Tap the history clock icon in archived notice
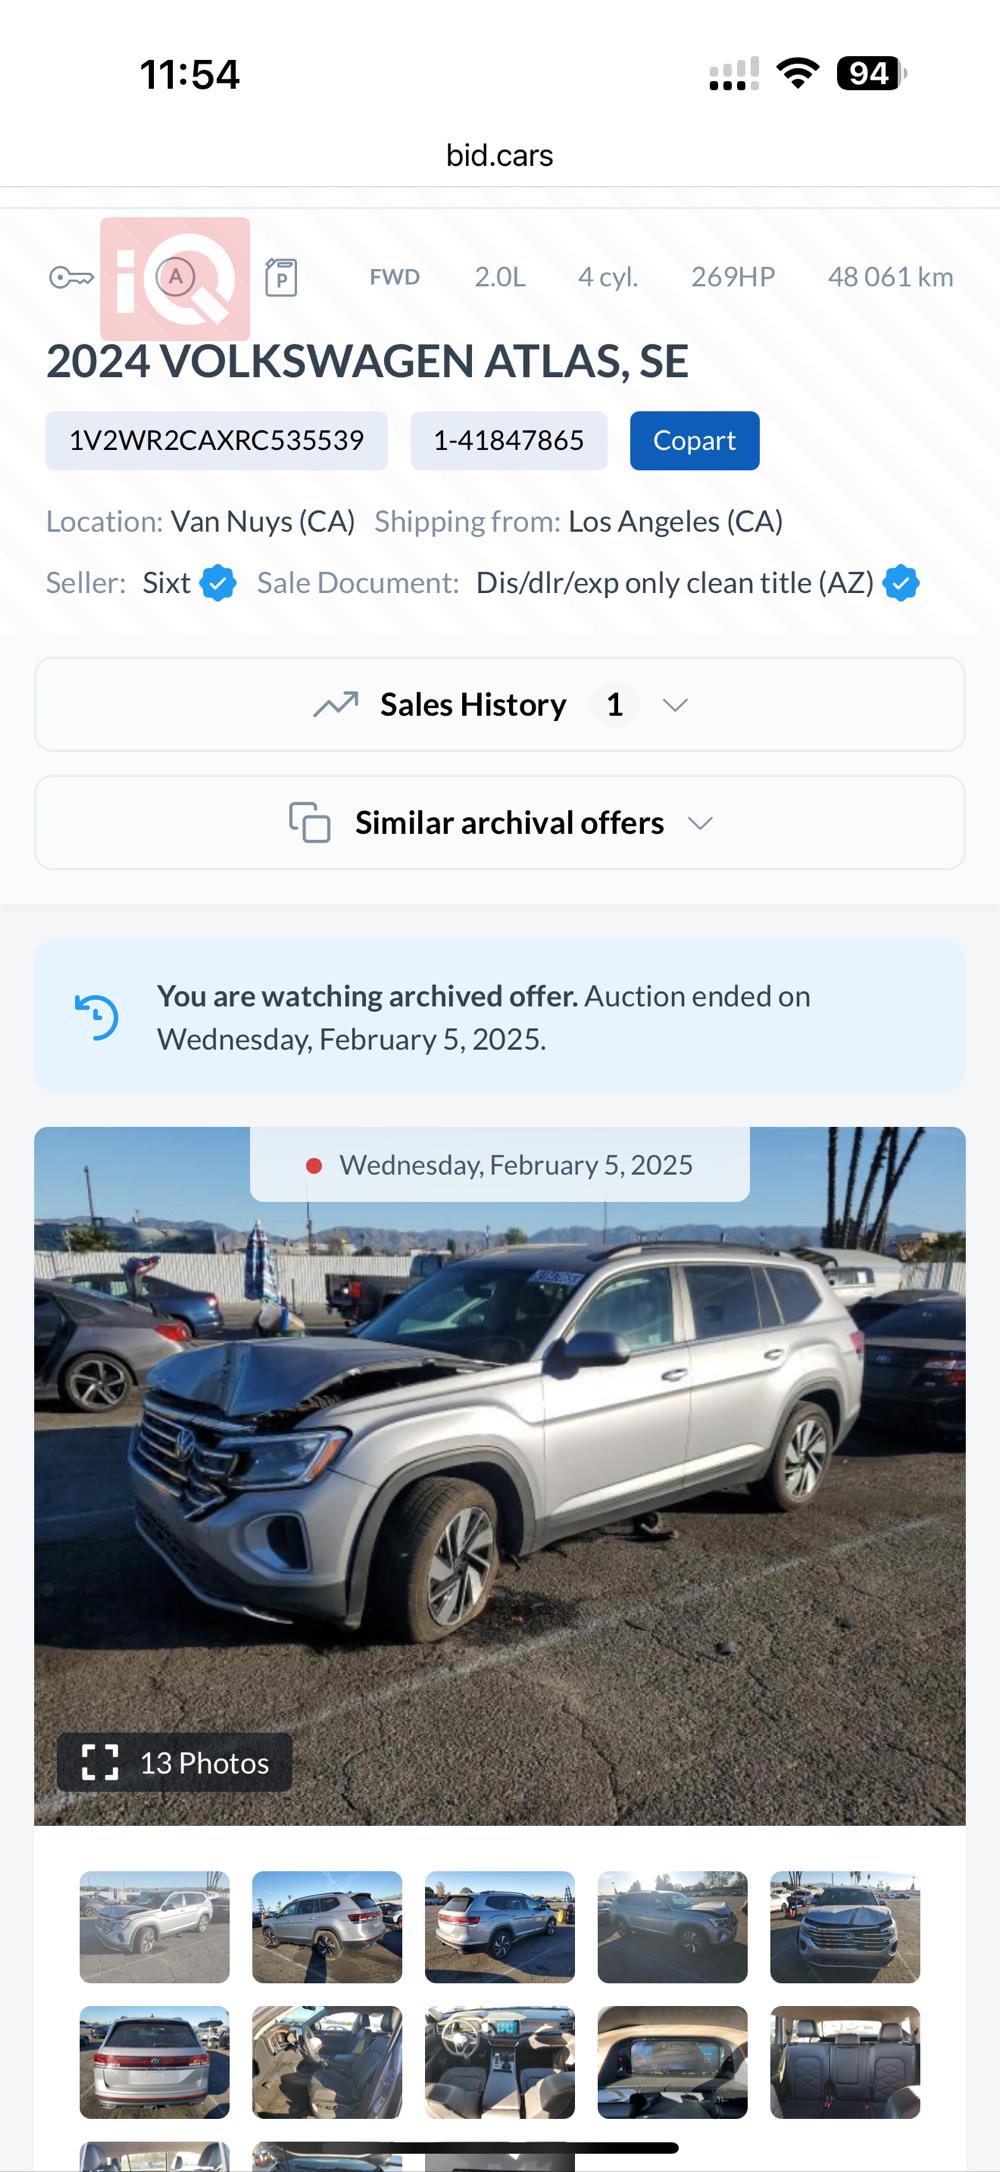This screenshot has height=2172, width=1000. (97, 1017)
